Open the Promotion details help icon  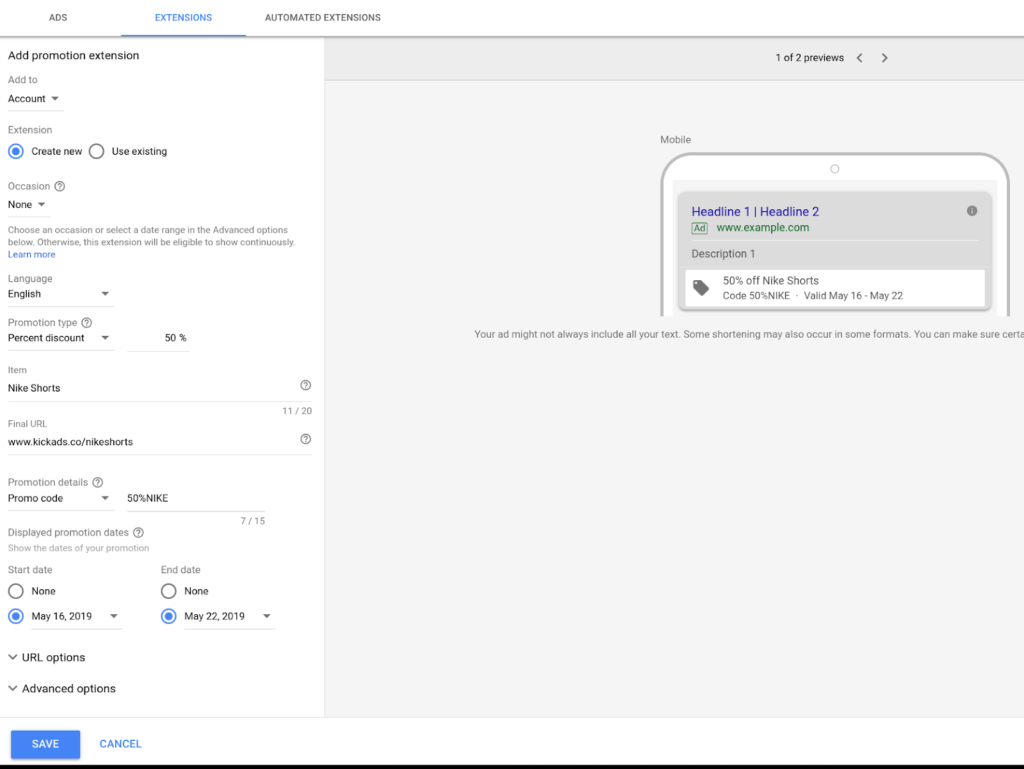(x=97, y=482)
